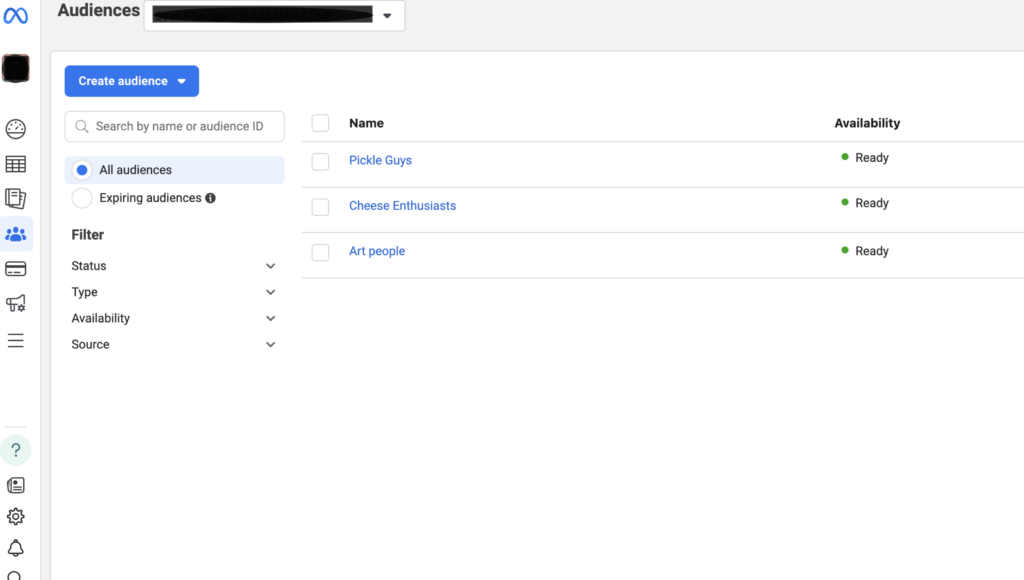Open the Pickle Guys audience link

(380, 160)
